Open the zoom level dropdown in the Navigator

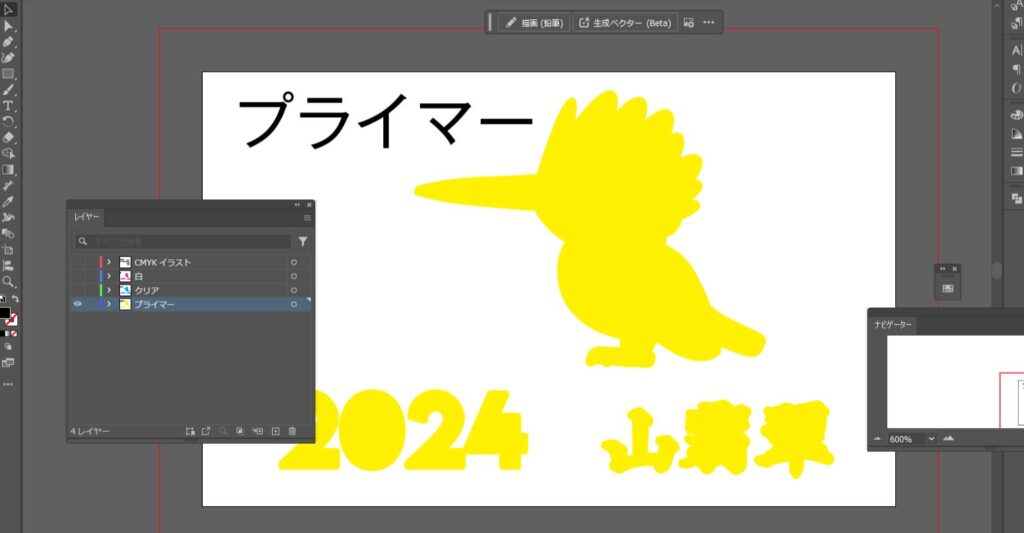932,439
